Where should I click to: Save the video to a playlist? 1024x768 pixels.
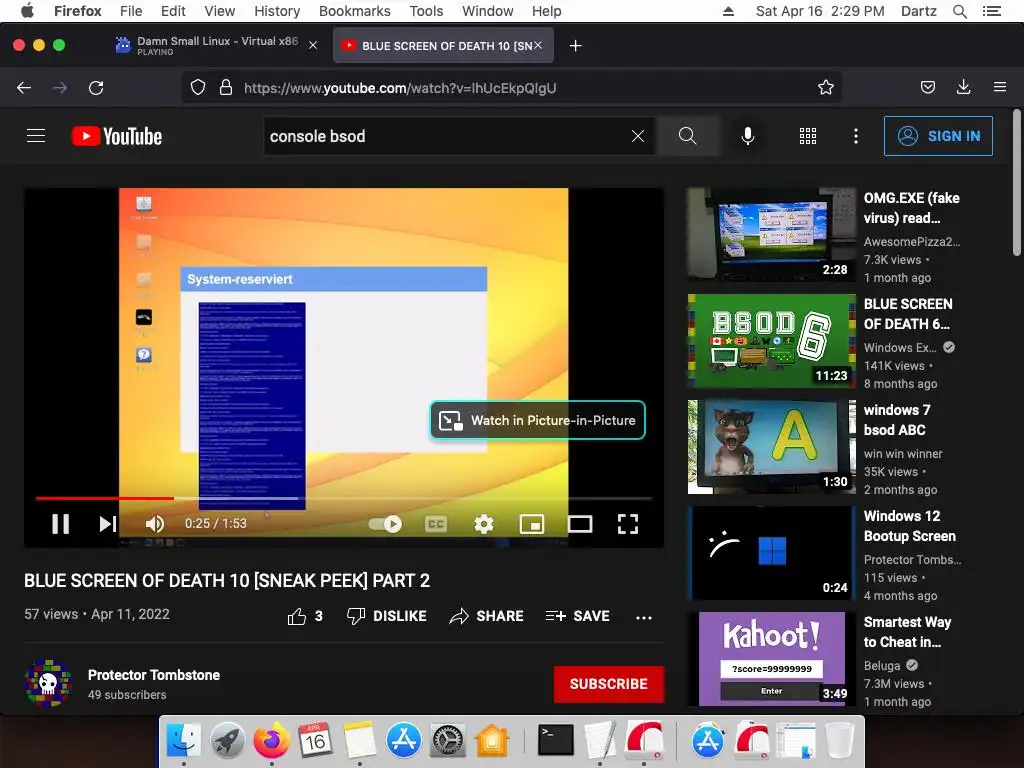pos(577,616)
